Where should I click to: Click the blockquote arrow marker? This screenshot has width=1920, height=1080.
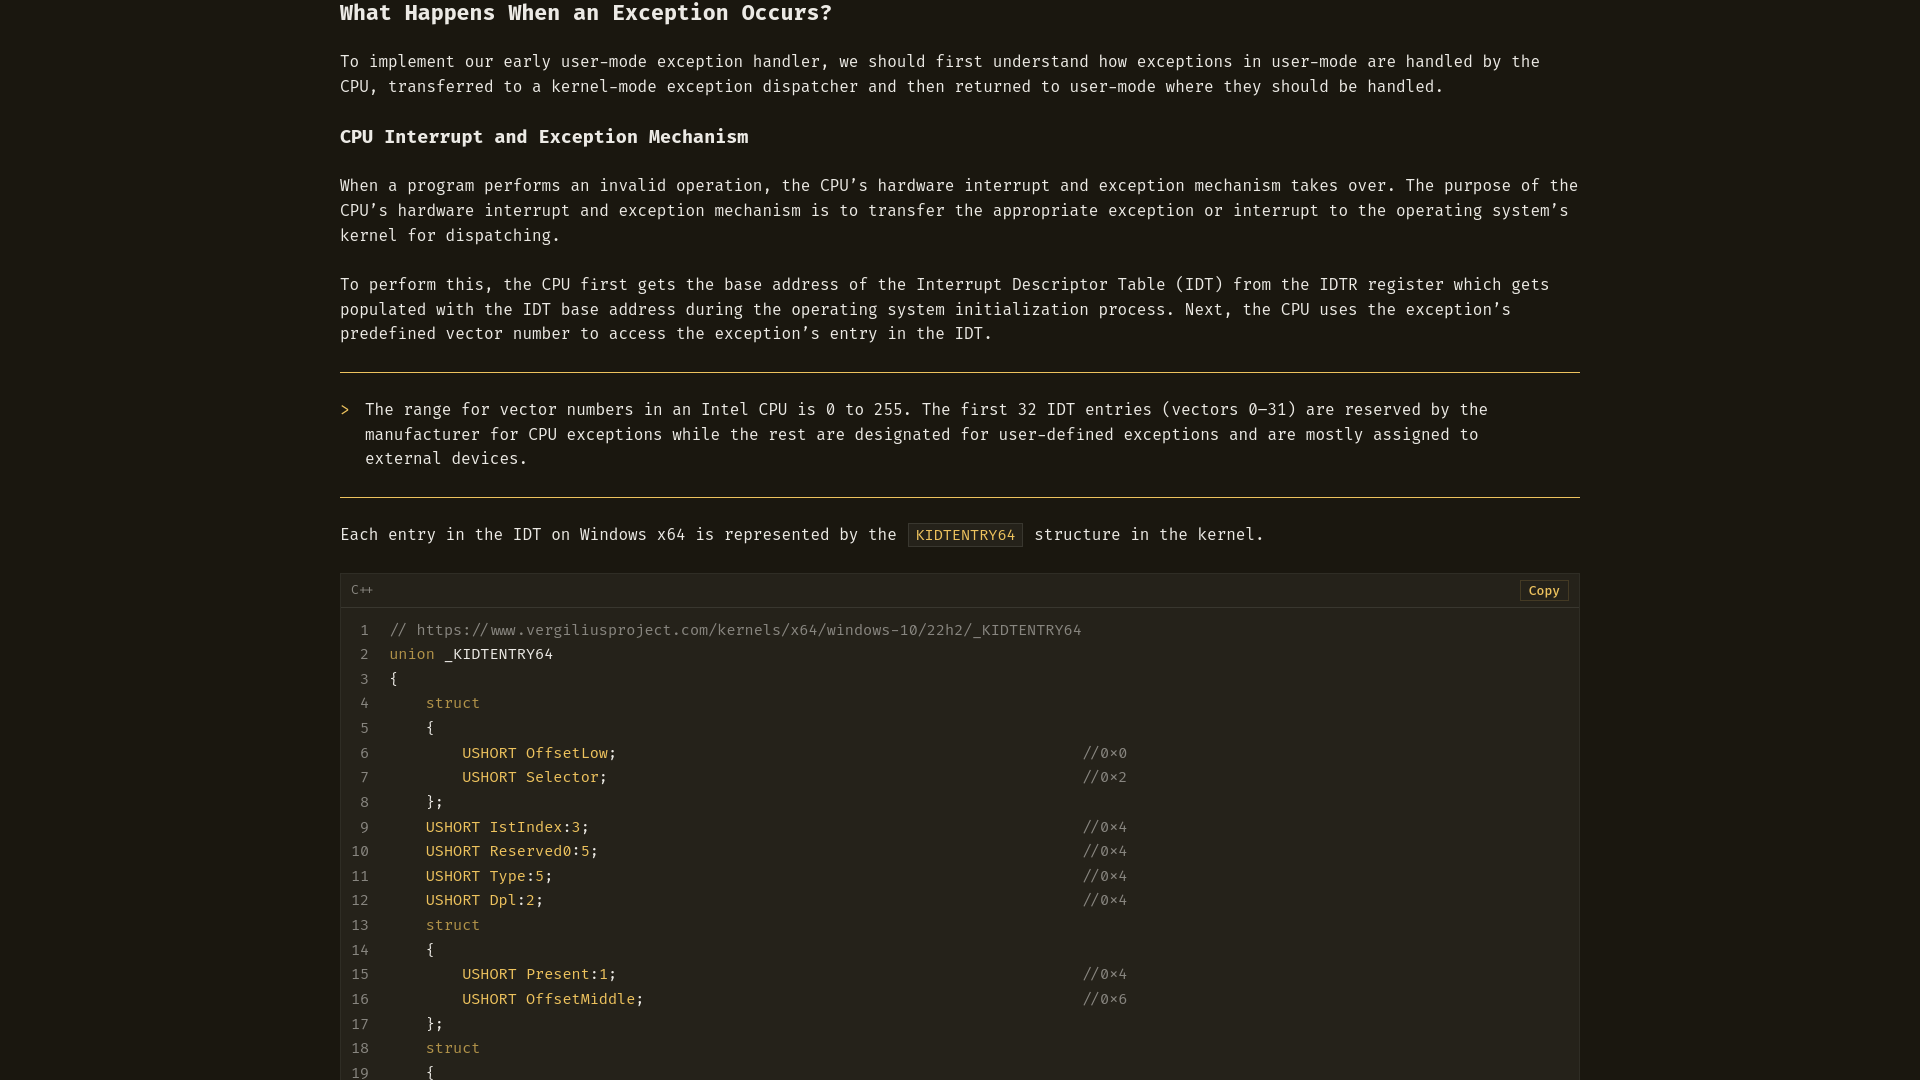(345, 409)
